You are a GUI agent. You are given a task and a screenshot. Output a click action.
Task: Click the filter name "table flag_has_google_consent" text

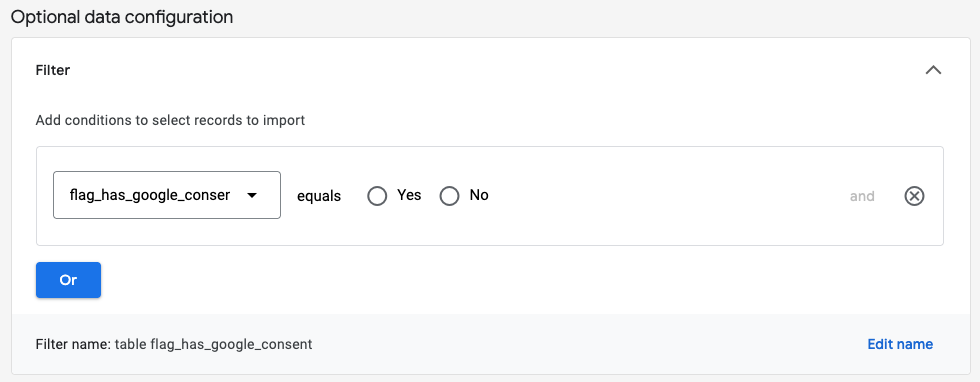coord(213,344)
